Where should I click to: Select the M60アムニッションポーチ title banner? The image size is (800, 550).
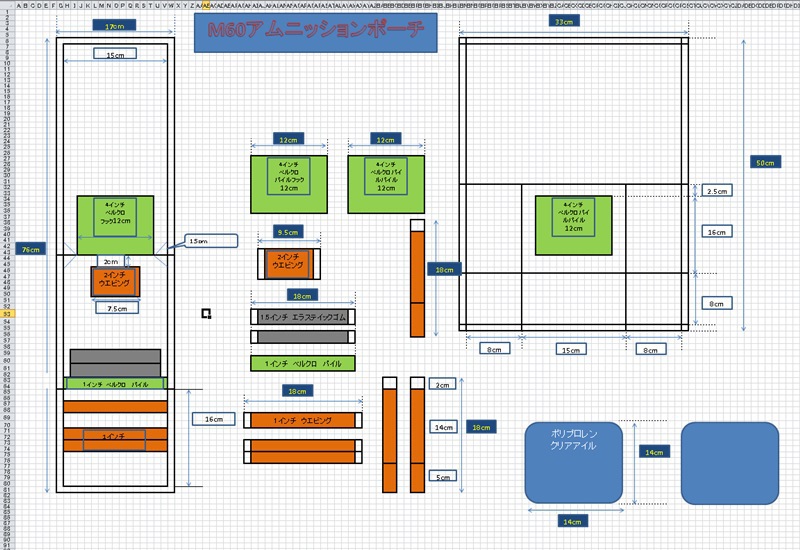pyautogui.click(x=315, y=32)
